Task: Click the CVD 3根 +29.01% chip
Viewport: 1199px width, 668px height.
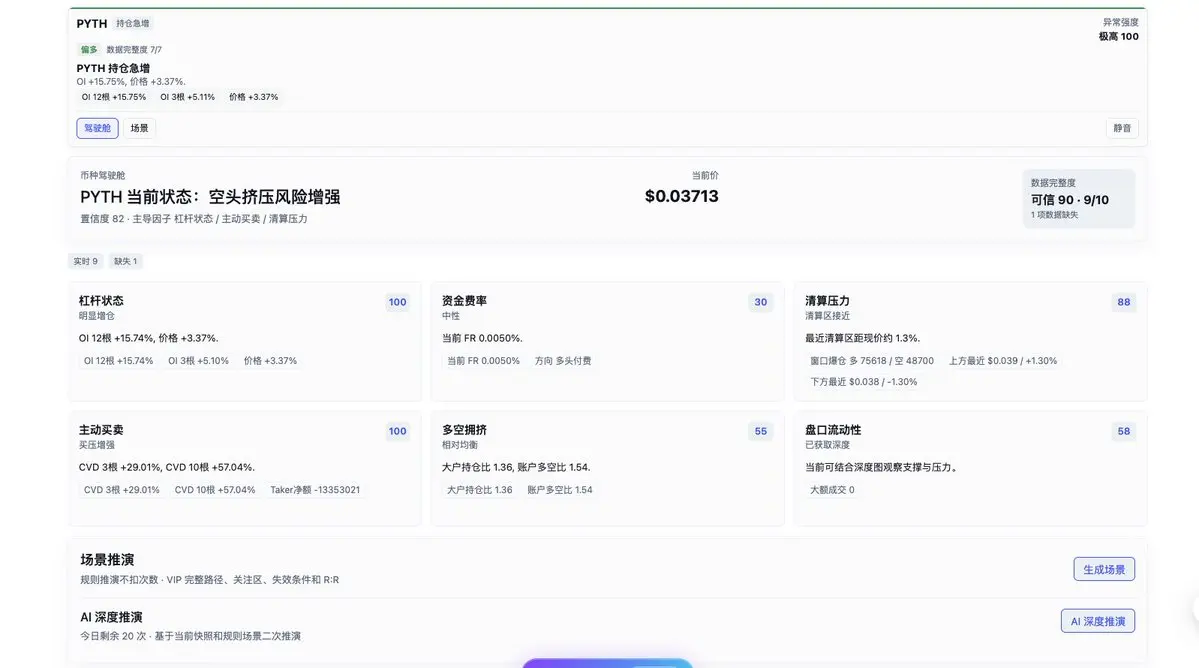Action: 122,490
